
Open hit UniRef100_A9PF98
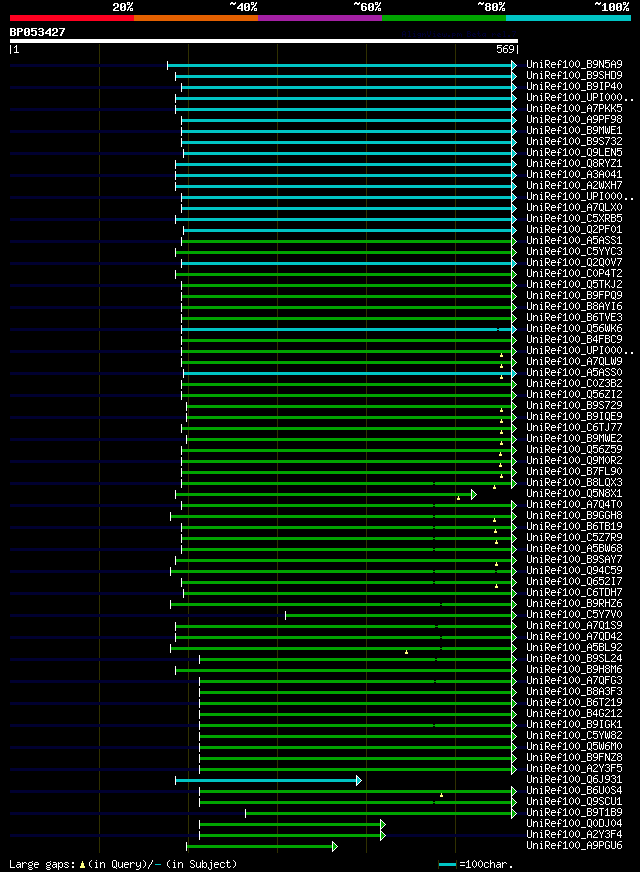click(x=574, y=120)
